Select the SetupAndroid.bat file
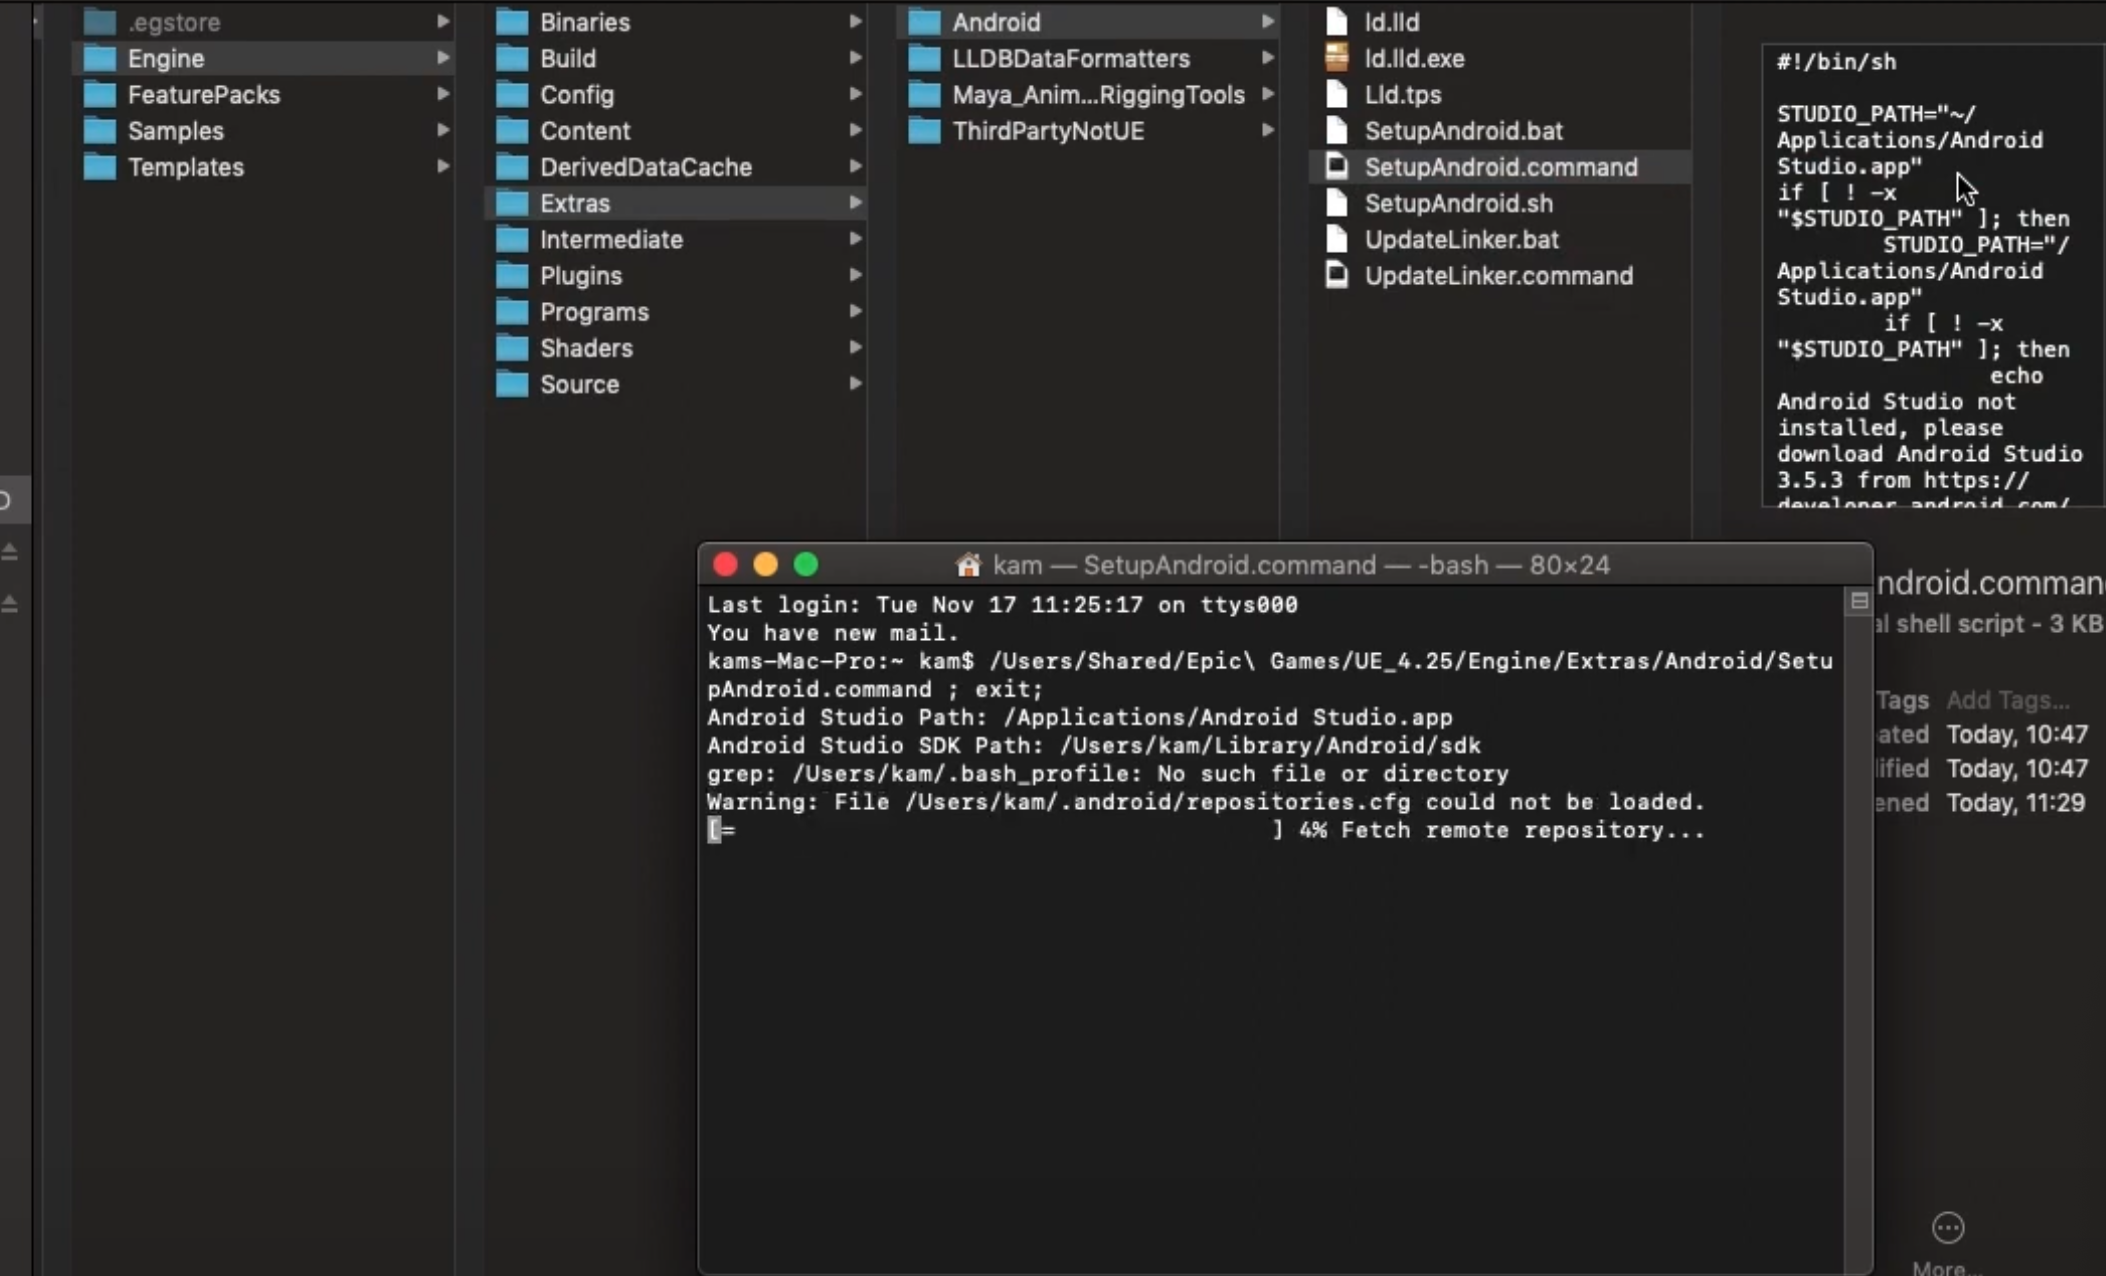 [1463, 131]
